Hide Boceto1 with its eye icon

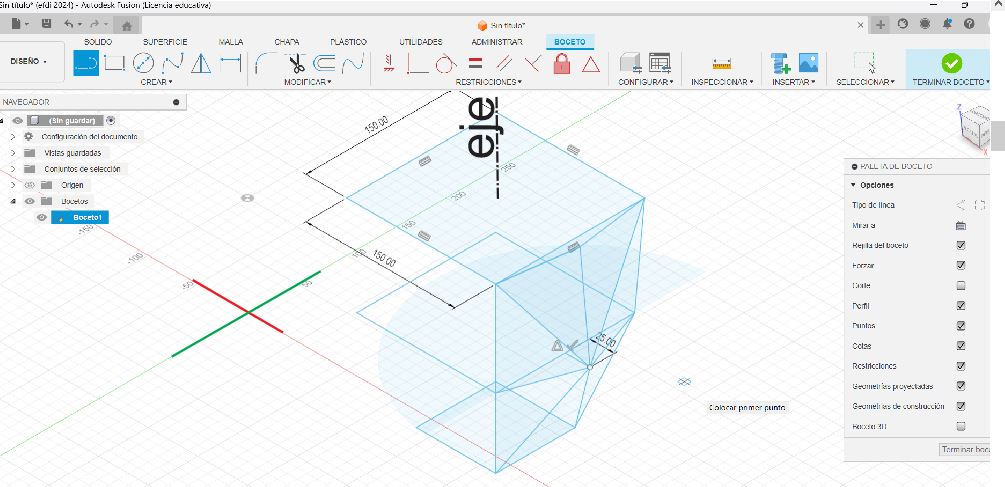42,217
